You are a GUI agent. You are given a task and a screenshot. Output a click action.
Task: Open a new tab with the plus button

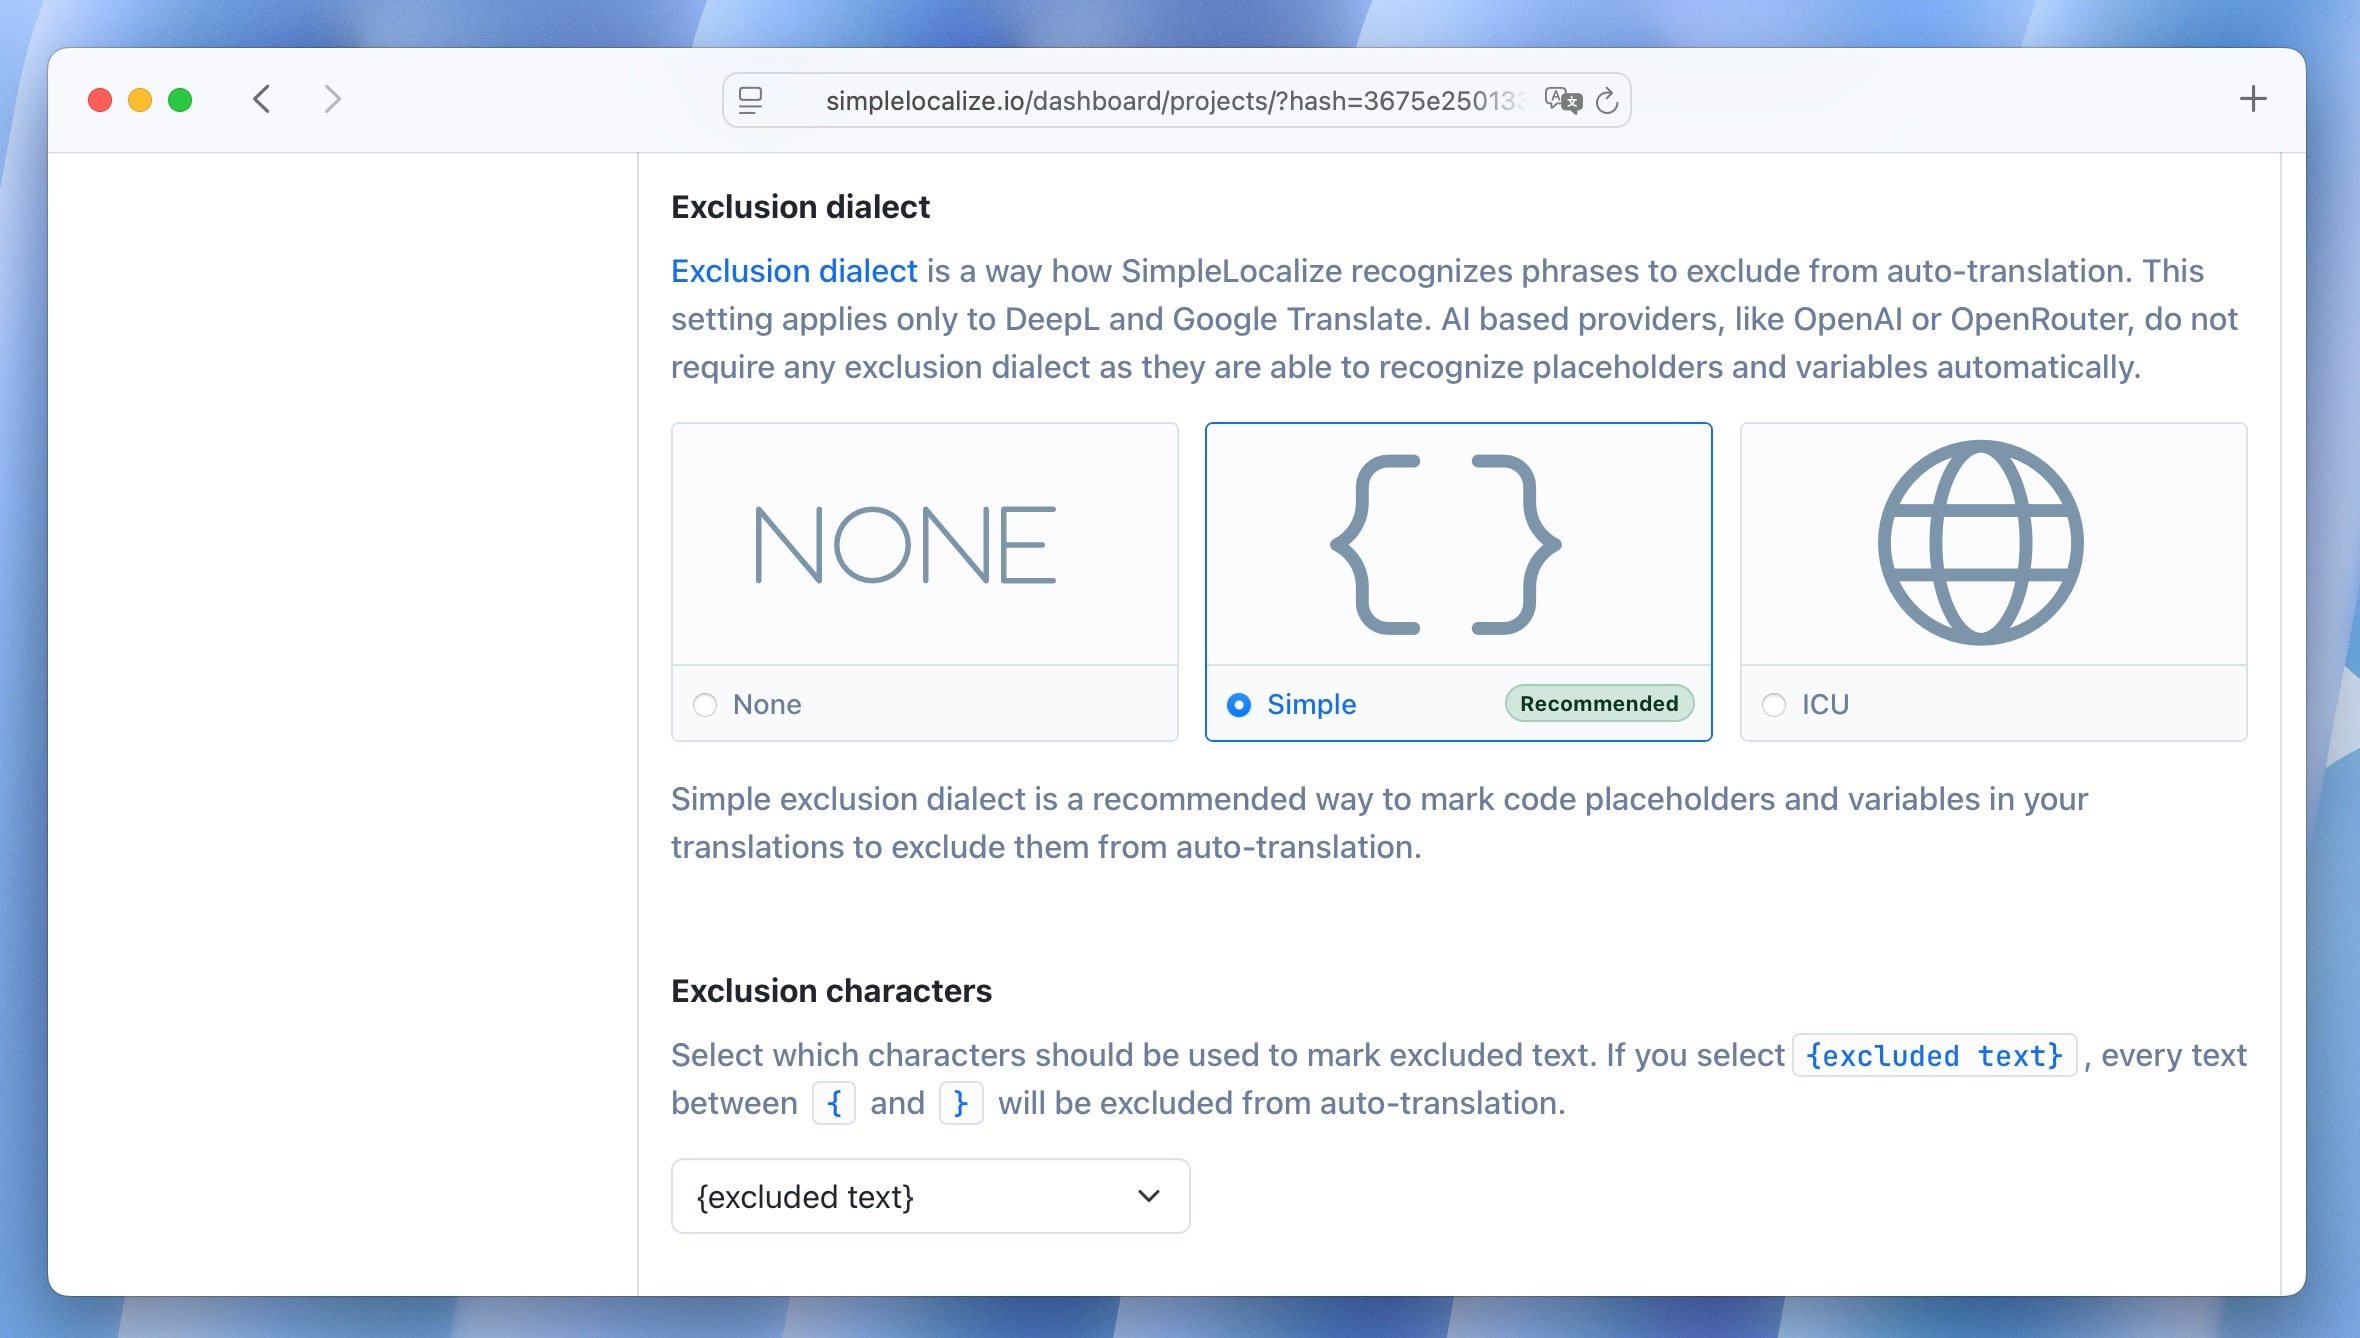[2253, 99]
